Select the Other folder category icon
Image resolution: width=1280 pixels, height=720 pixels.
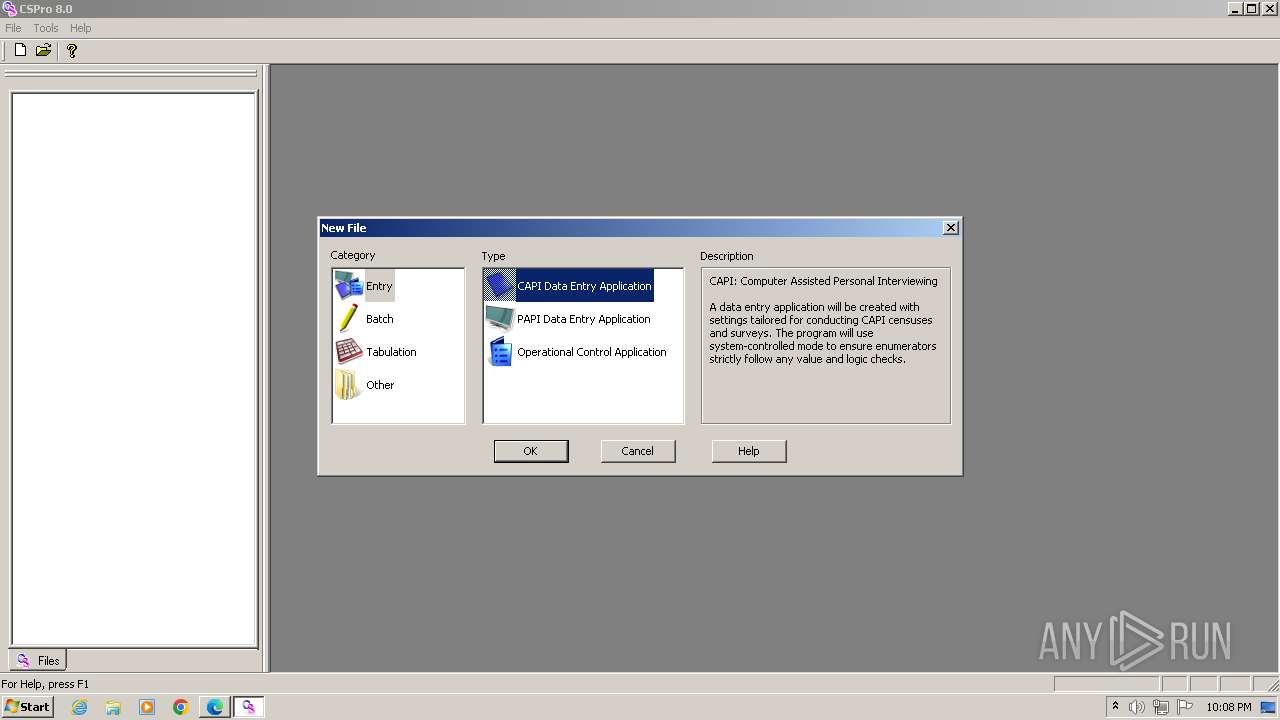click(x=348, y=385)
